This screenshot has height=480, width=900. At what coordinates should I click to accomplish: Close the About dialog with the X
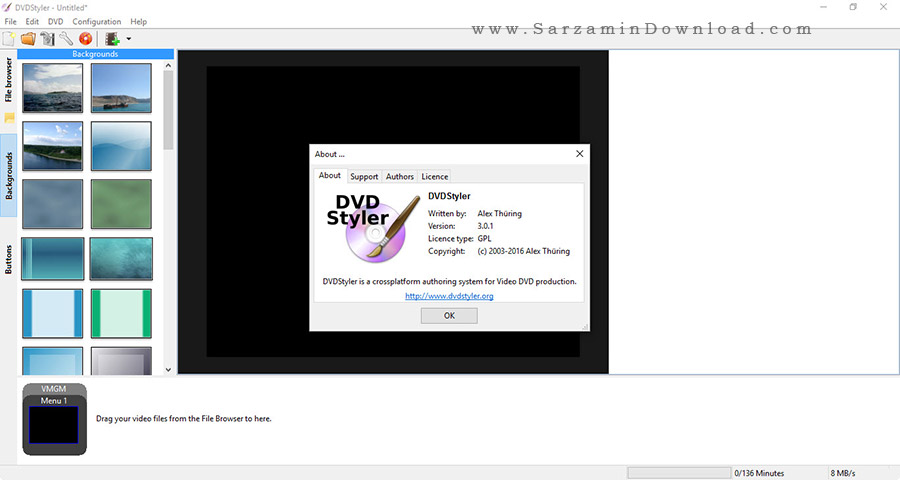[580, 154]
